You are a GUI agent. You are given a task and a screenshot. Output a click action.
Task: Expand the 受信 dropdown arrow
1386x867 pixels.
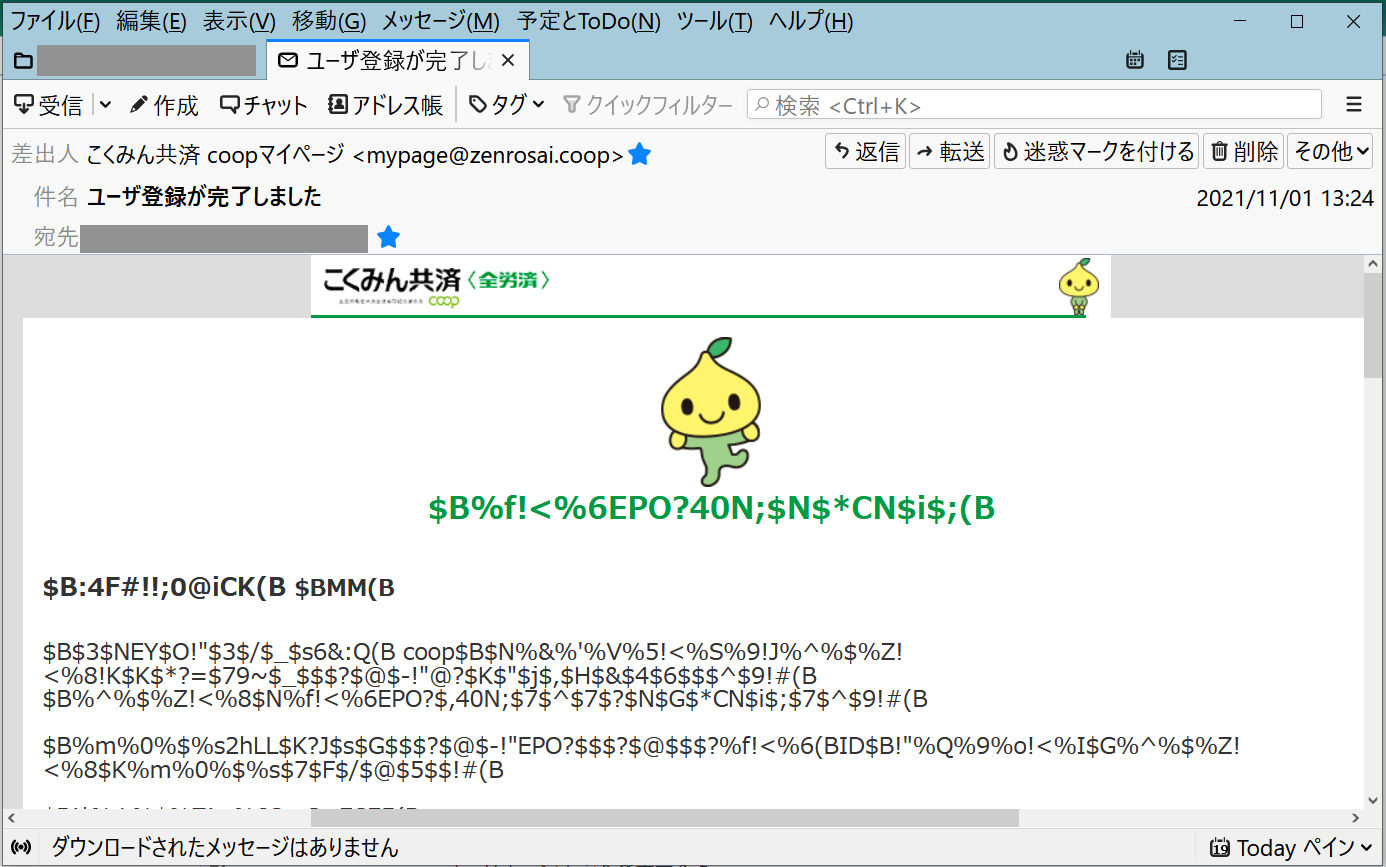coord(105,105)
